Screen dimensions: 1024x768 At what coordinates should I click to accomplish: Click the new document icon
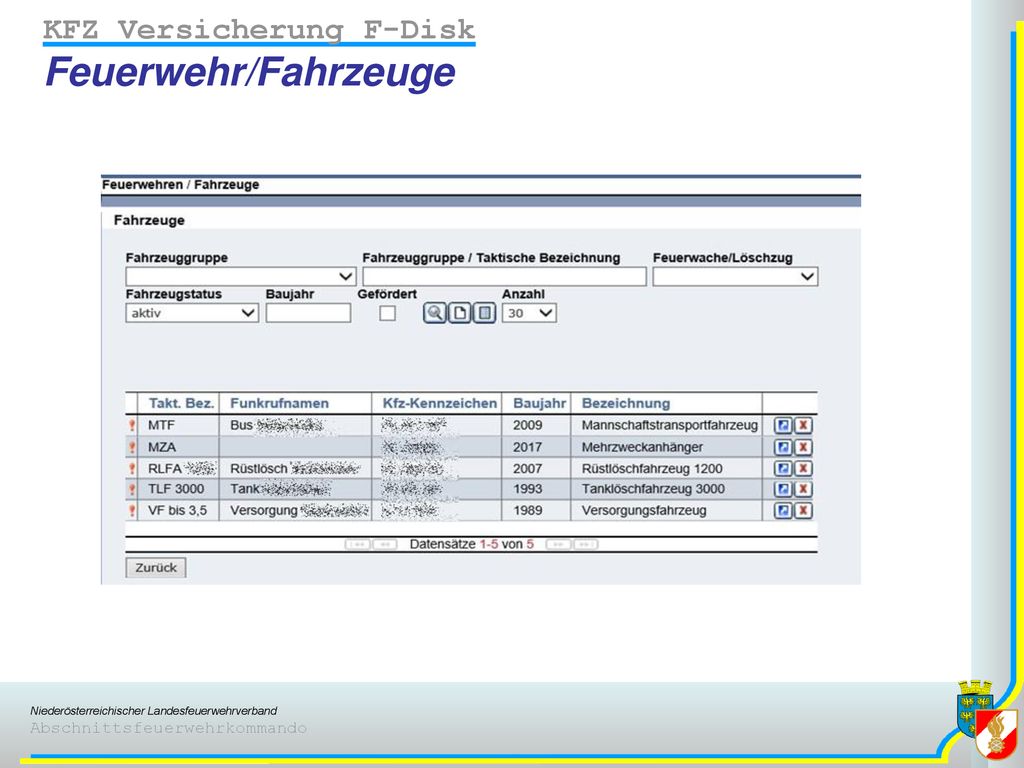[460, 313]
